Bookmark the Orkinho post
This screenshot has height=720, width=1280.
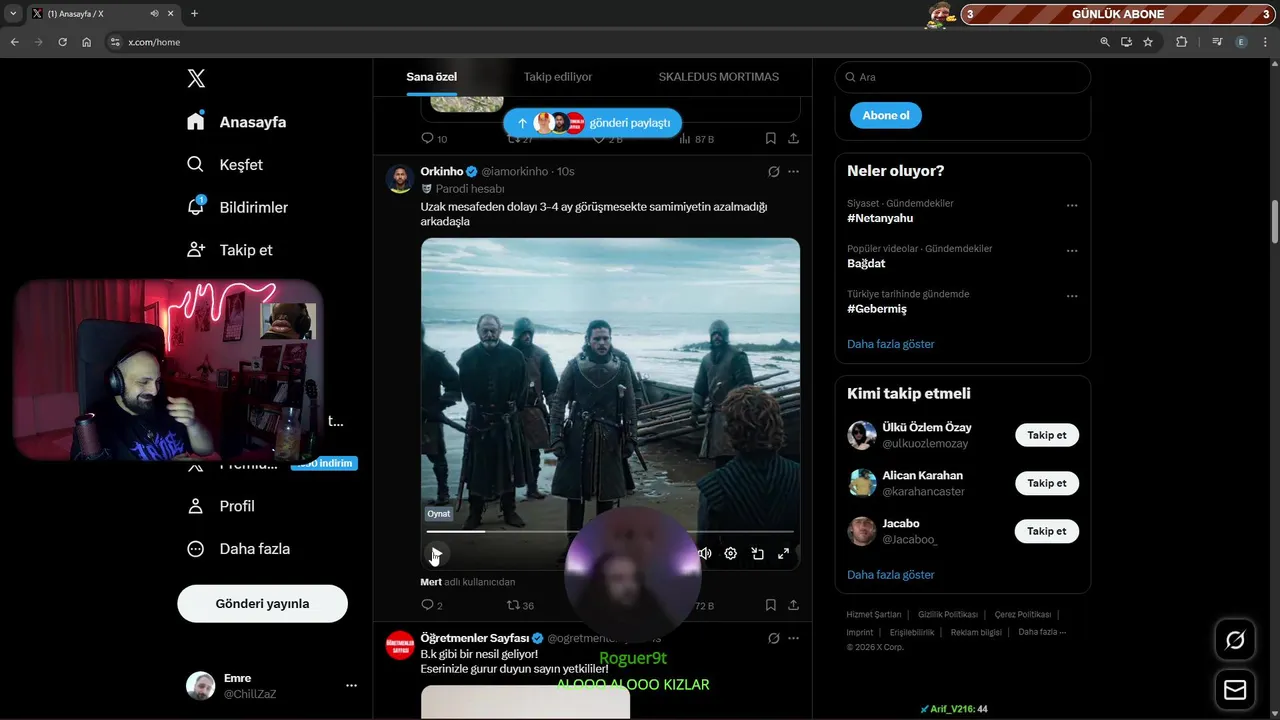[x=771, y=605]
